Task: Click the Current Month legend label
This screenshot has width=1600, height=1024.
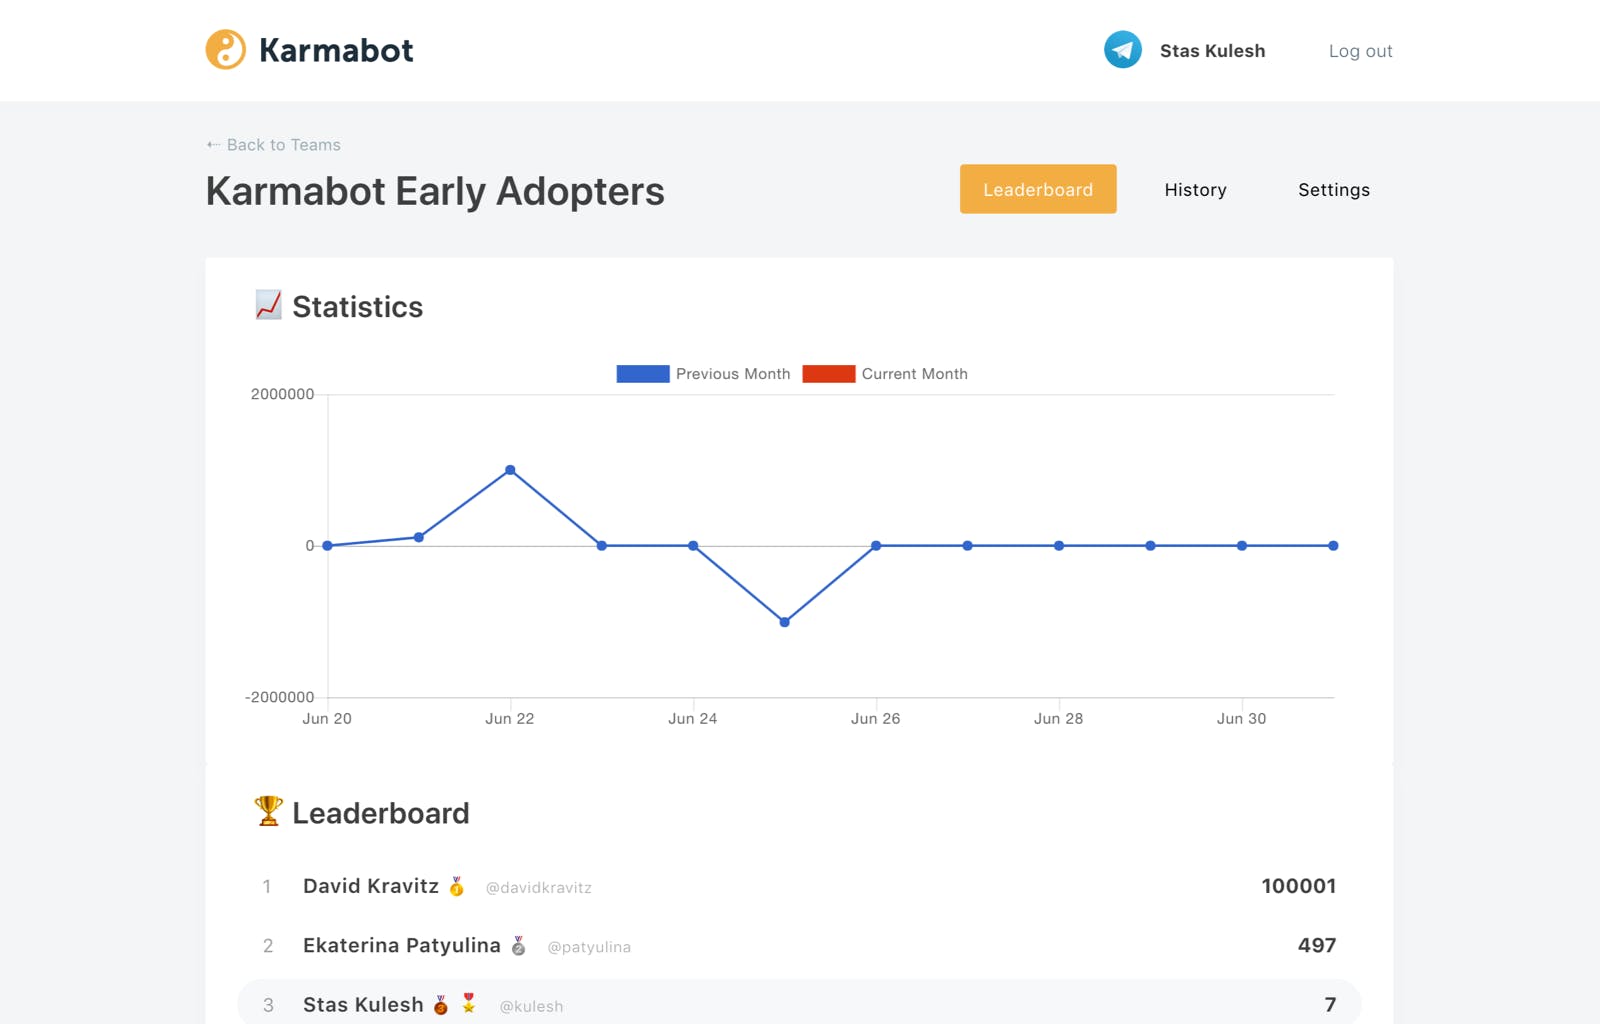Action: point(915,374)
